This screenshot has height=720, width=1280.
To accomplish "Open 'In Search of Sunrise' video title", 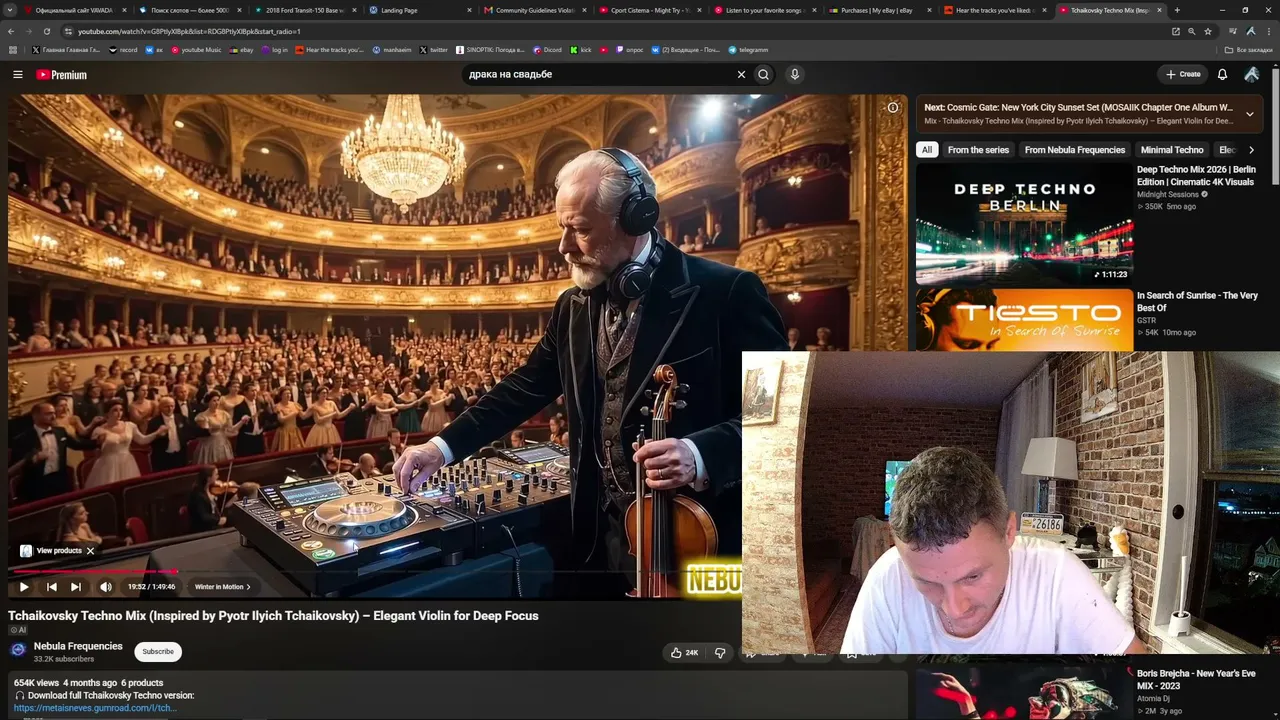I will click(1197, 302).
